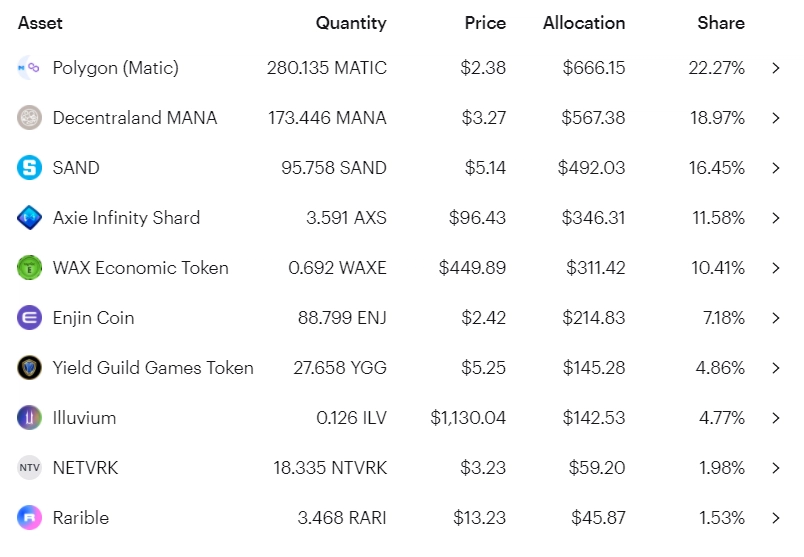
Task: Click the Decentraland MANA coin icon
Action: click(x=30, y=118)
